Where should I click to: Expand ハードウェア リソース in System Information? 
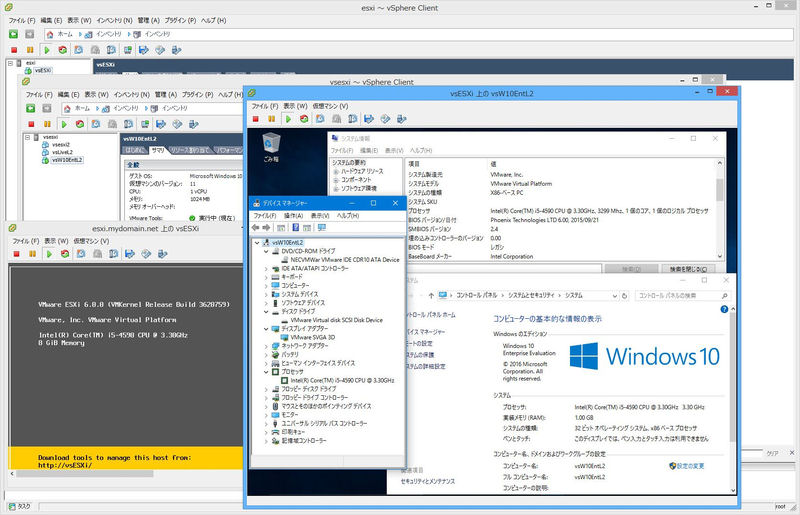(x=336, y=171)
